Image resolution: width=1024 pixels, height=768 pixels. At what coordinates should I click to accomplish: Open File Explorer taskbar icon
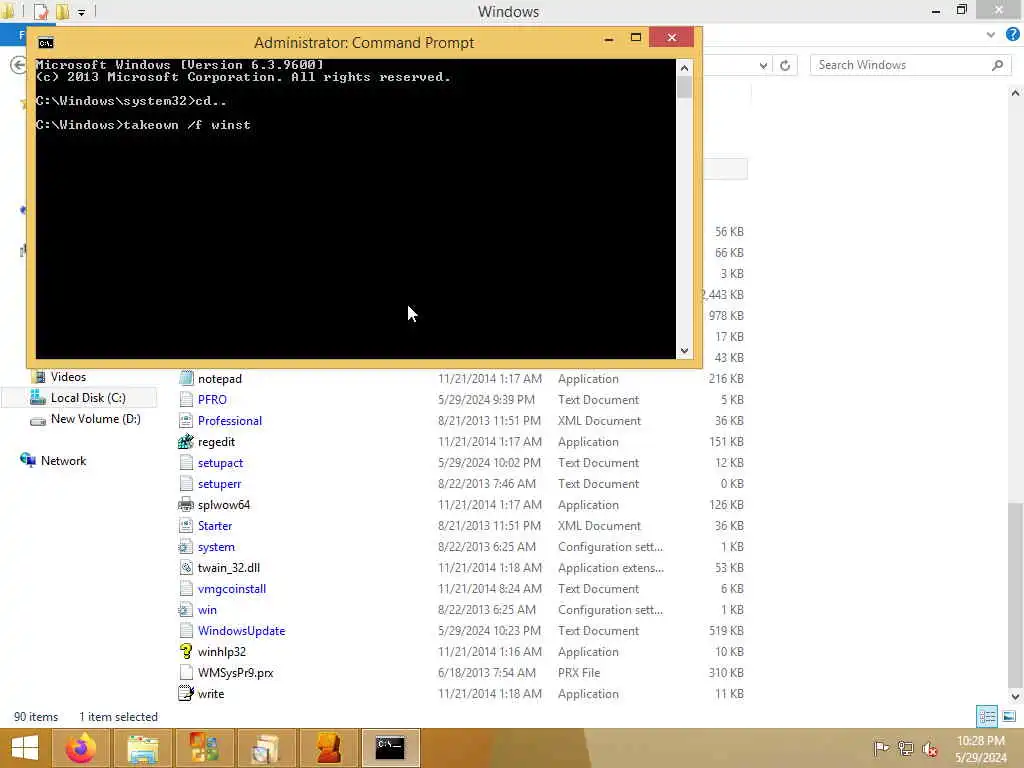point(142,748)
